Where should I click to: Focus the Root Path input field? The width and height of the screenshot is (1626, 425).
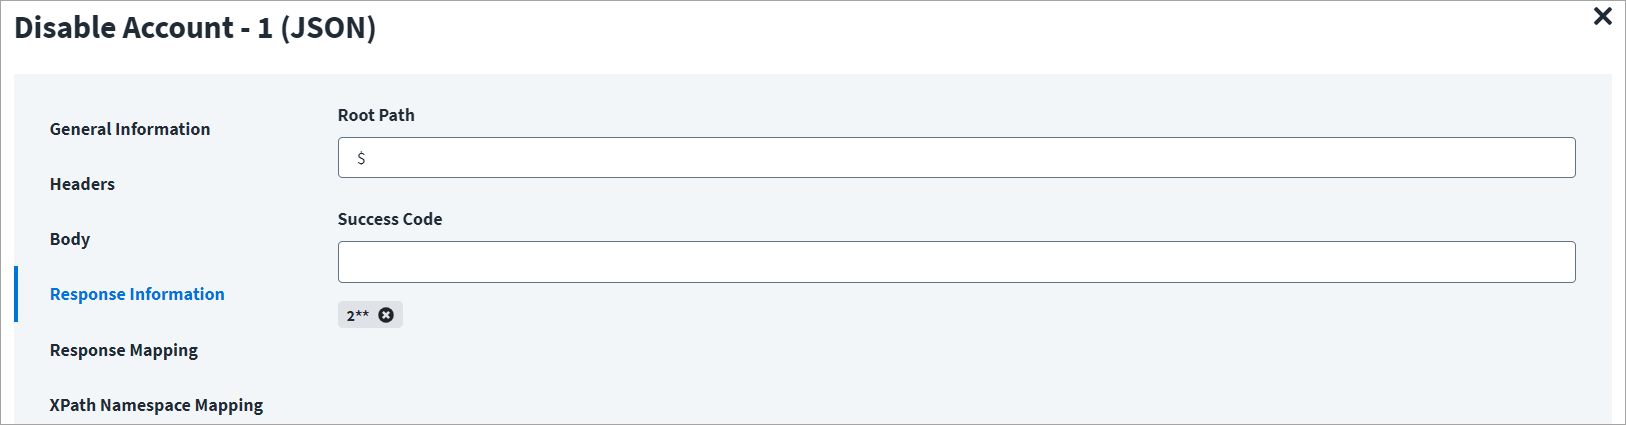(x=957, y=158)
